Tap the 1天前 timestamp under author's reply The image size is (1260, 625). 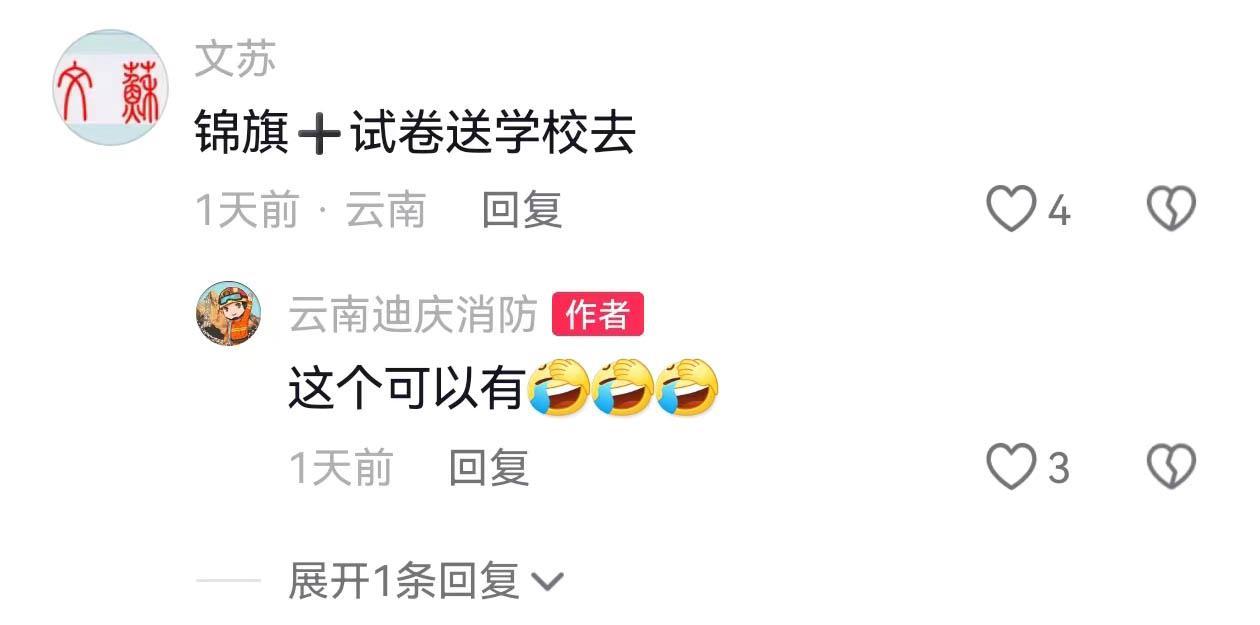pyautogui.click(x=341, y=467)
